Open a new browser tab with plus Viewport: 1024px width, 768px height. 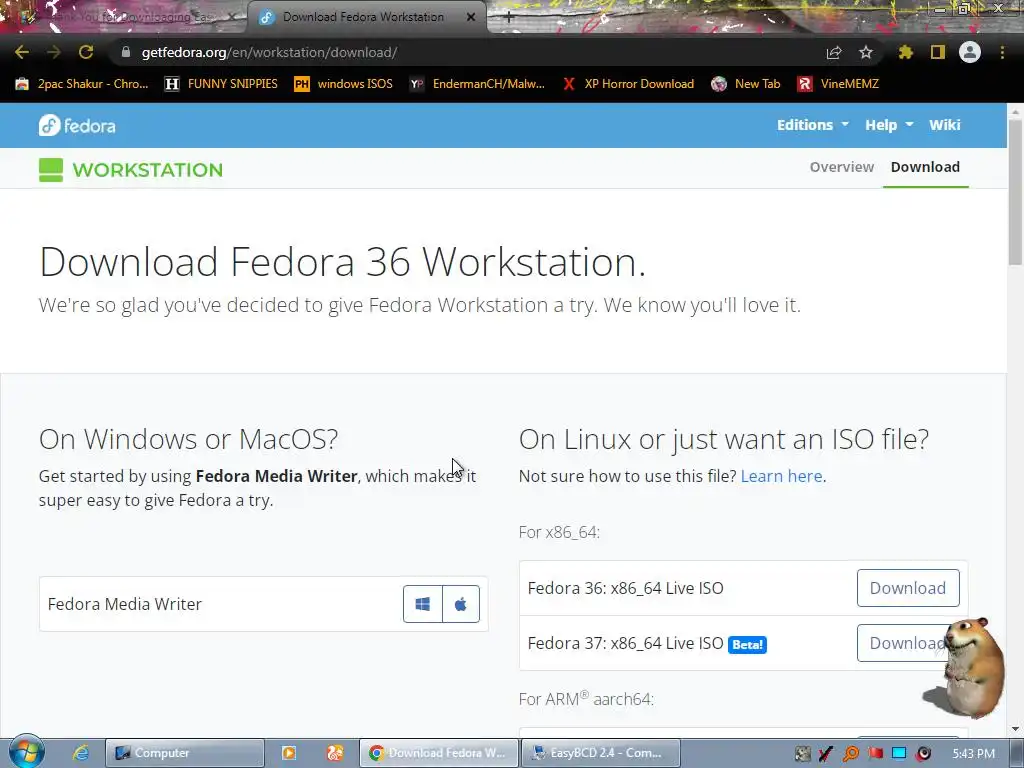coord(509,18)
